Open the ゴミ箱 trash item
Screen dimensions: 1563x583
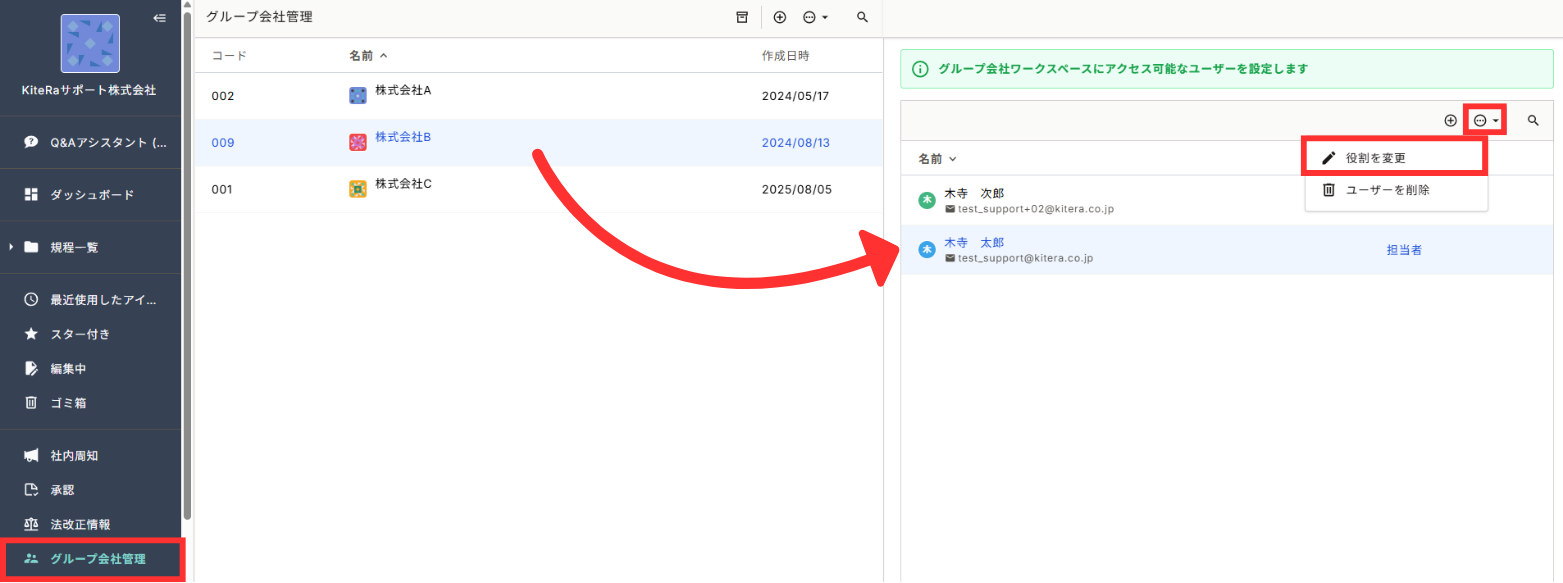pos(70,403)
